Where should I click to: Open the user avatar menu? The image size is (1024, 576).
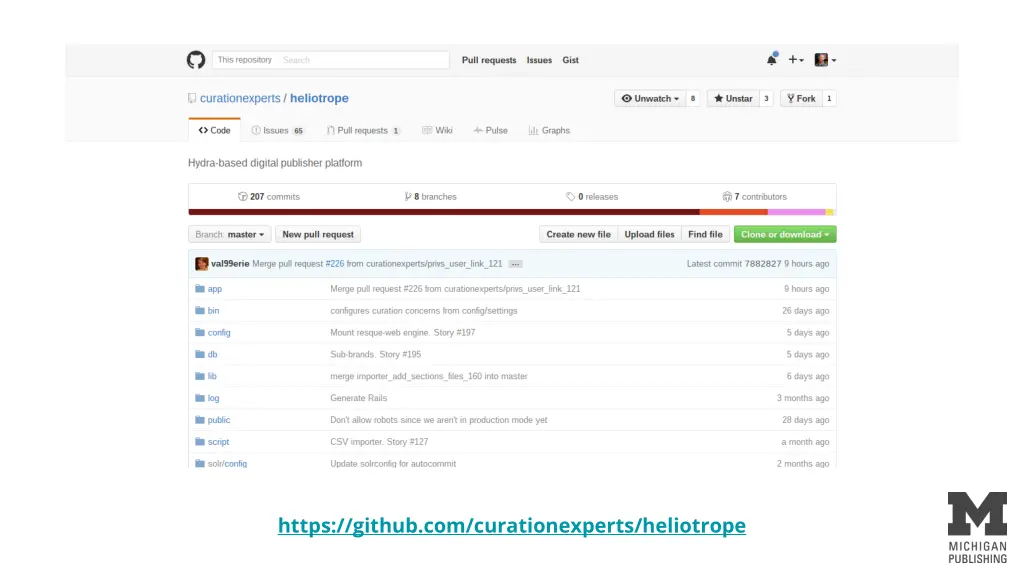825,59
